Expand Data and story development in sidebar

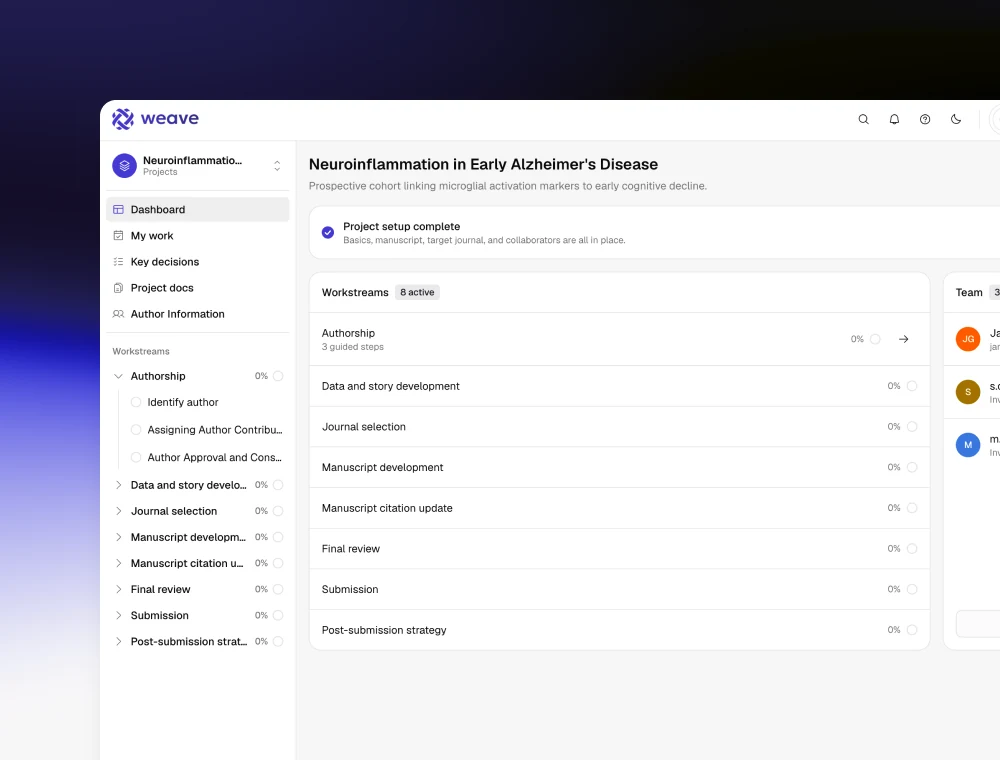(x=118, y=485)
